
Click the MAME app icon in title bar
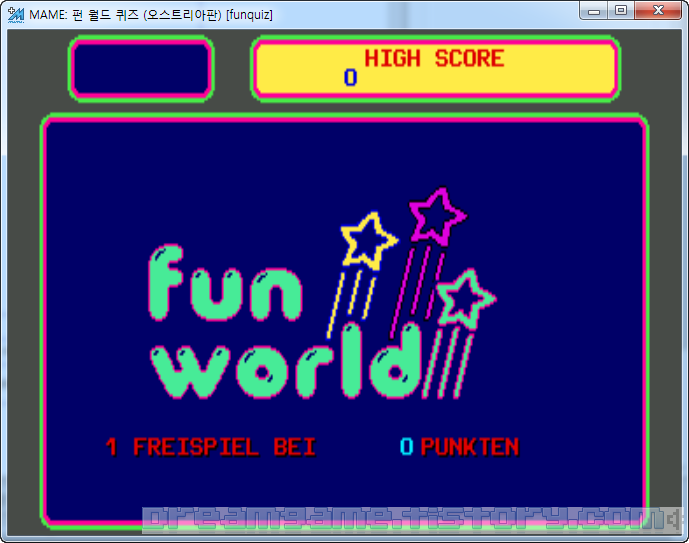(16, 14)
